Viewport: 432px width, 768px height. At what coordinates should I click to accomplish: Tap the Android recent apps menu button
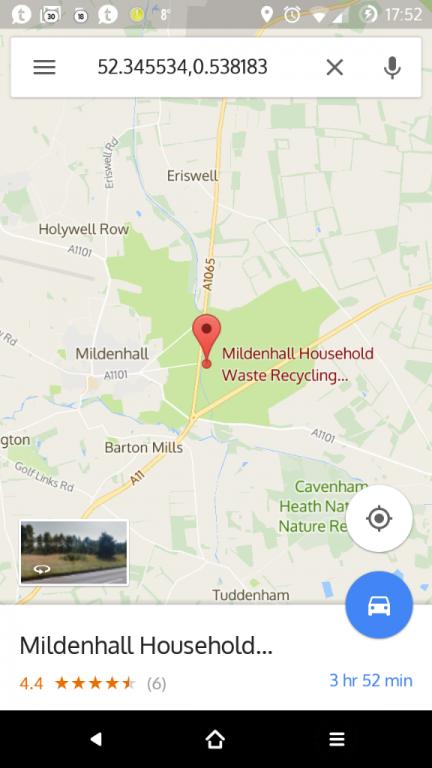pos(336,739)
